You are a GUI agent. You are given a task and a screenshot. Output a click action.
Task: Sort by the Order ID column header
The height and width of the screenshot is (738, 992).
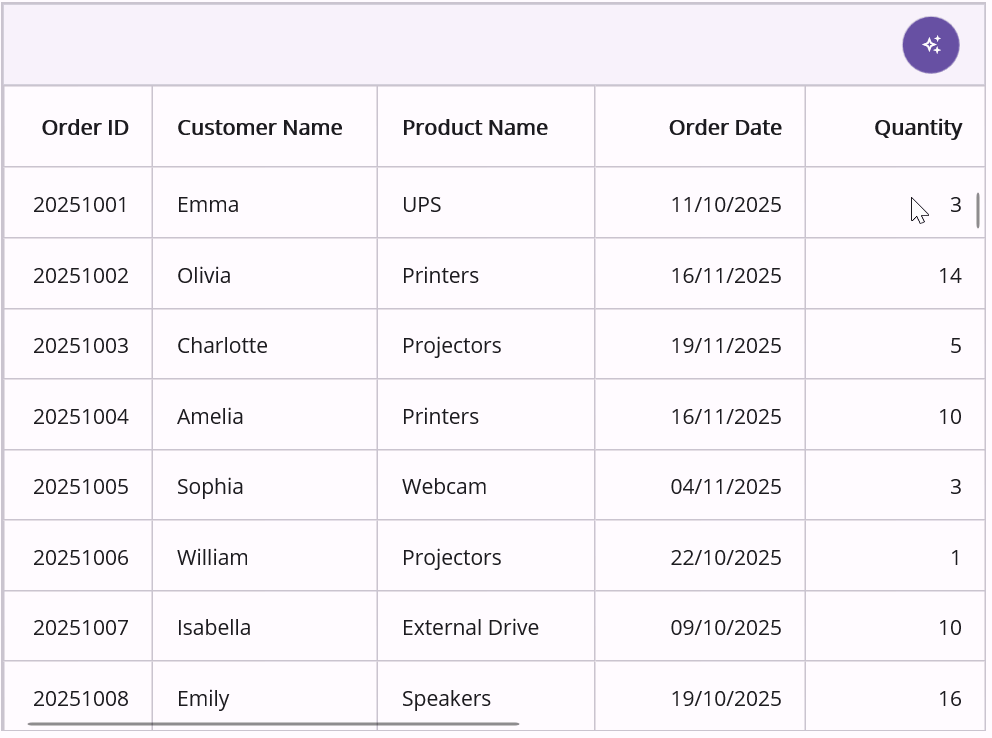[x=85, y=127]
